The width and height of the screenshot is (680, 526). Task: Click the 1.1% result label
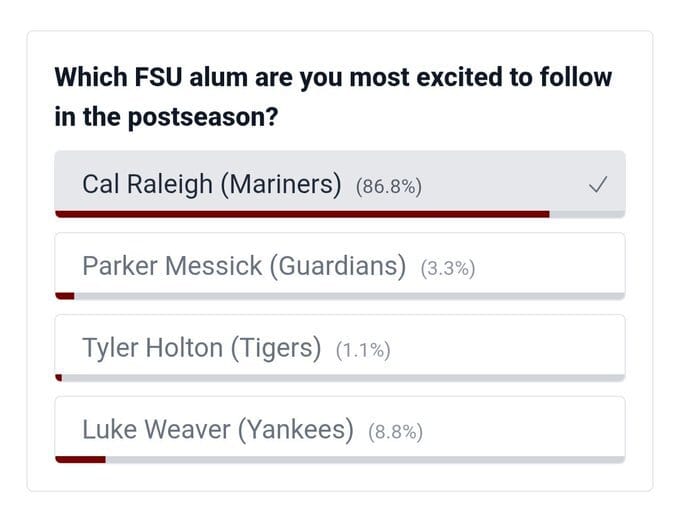[362, 350]
